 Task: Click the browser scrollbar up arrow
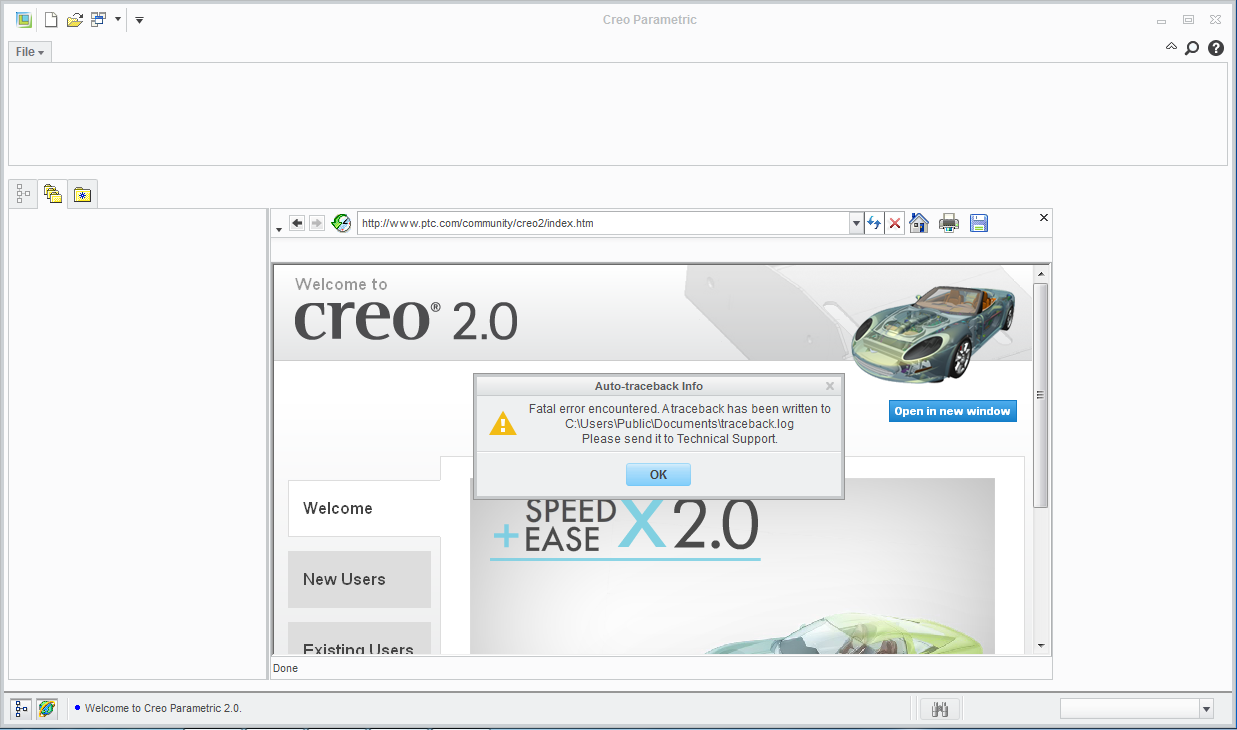[1041, 273]
